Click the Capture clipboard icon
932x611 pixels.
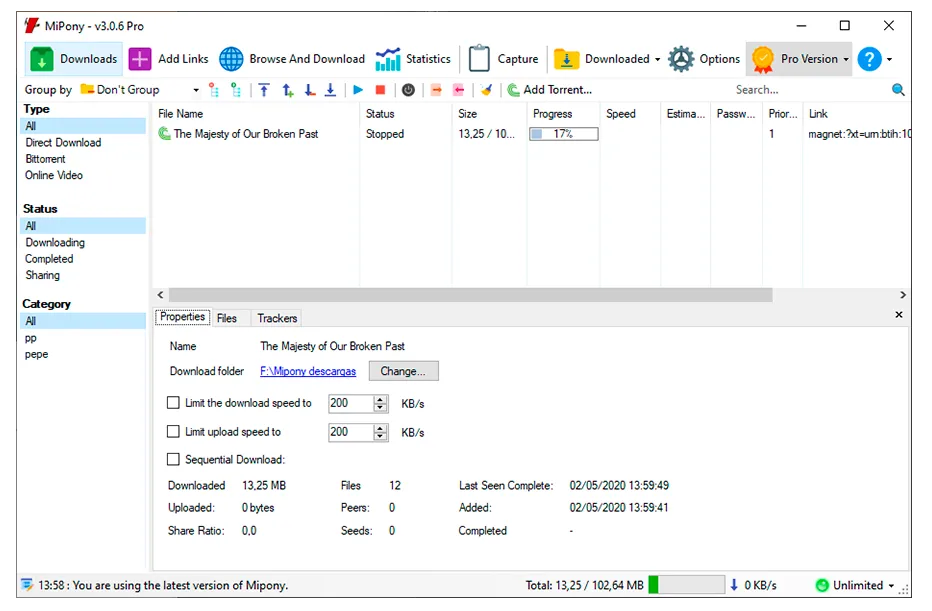pos(479,58)
